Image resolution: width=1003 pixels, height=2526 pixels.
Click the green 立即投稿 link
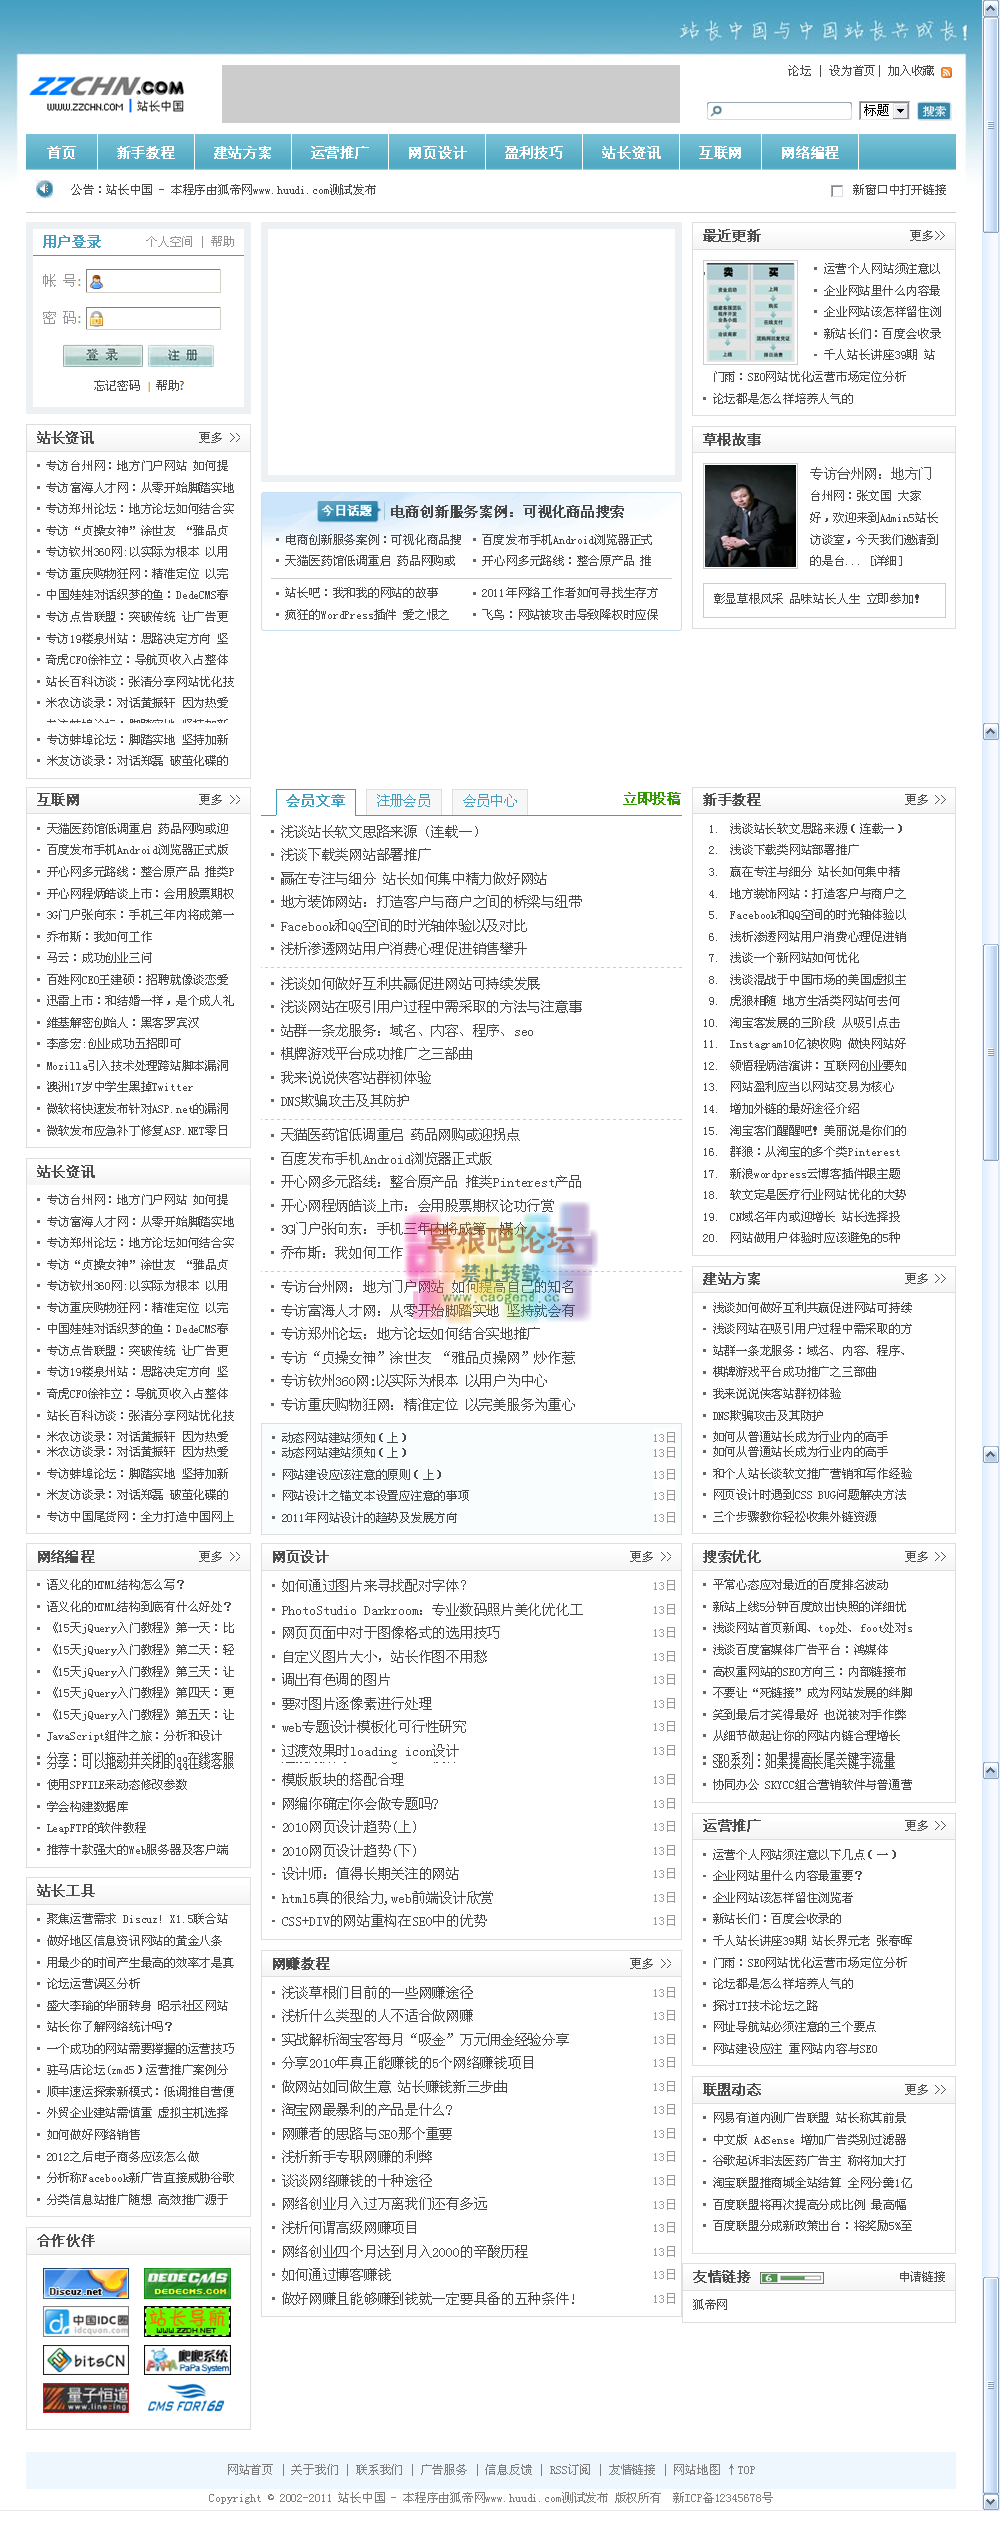click(651, 799)
